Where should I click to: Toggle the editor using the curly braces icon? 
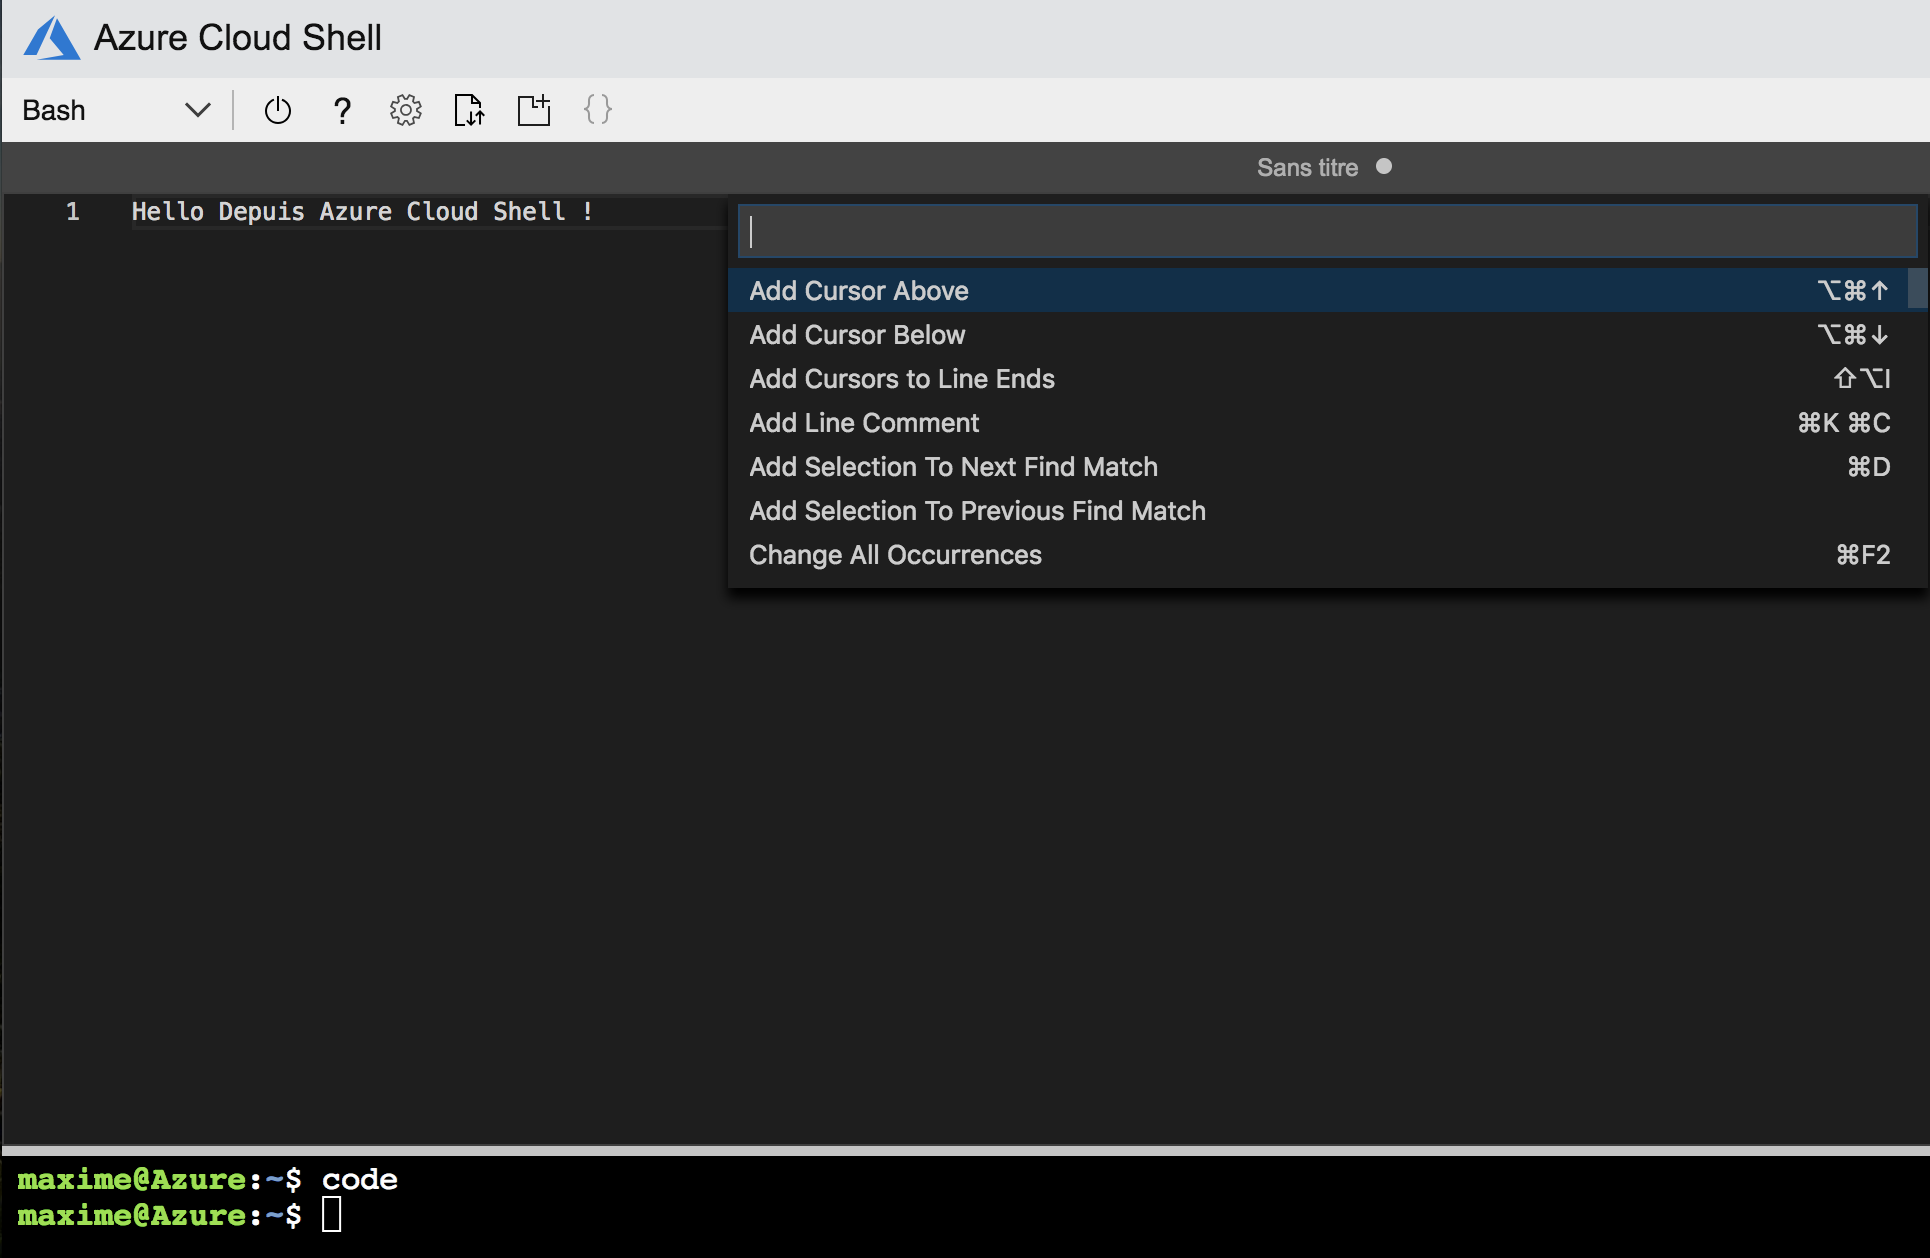597,110
